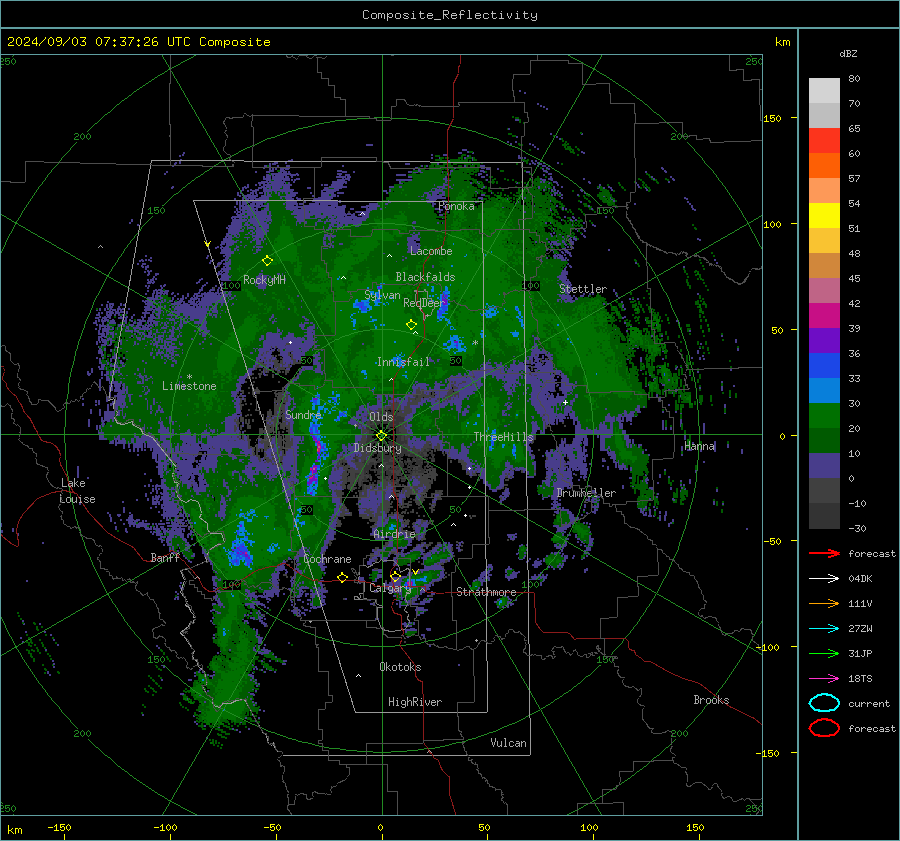Click the Brooks label on the map

711,700
